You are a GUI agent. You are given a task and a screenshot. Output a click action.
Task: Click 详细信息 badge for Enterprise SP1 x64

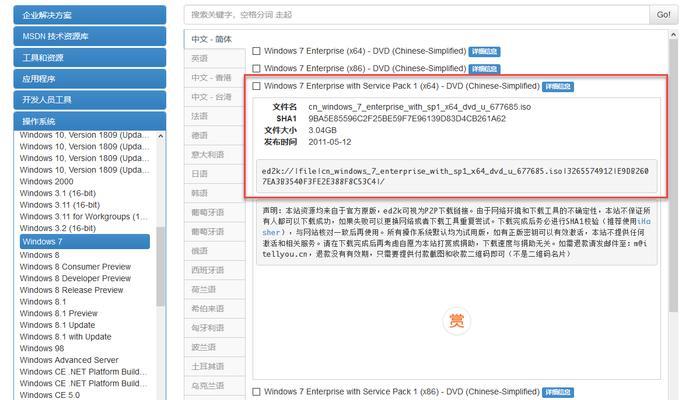558,87
